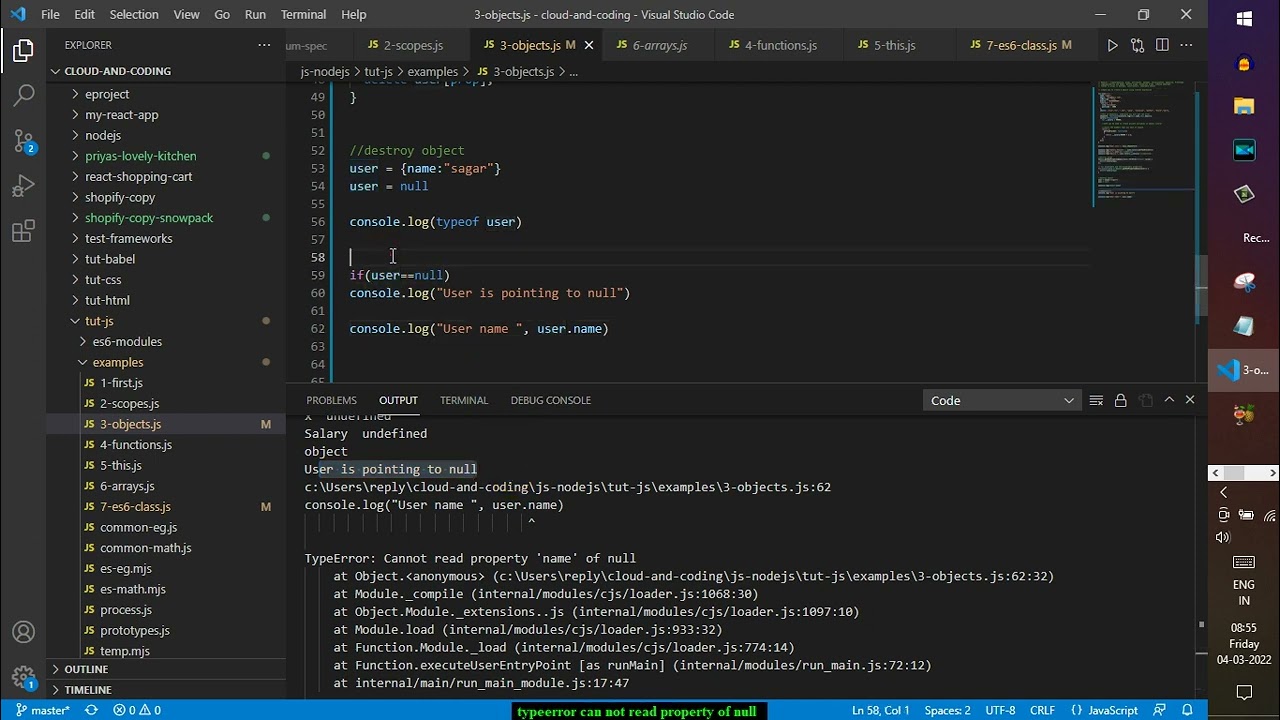
Task: Open Explorer panel More Actions ellipsis
Action: 264,45
